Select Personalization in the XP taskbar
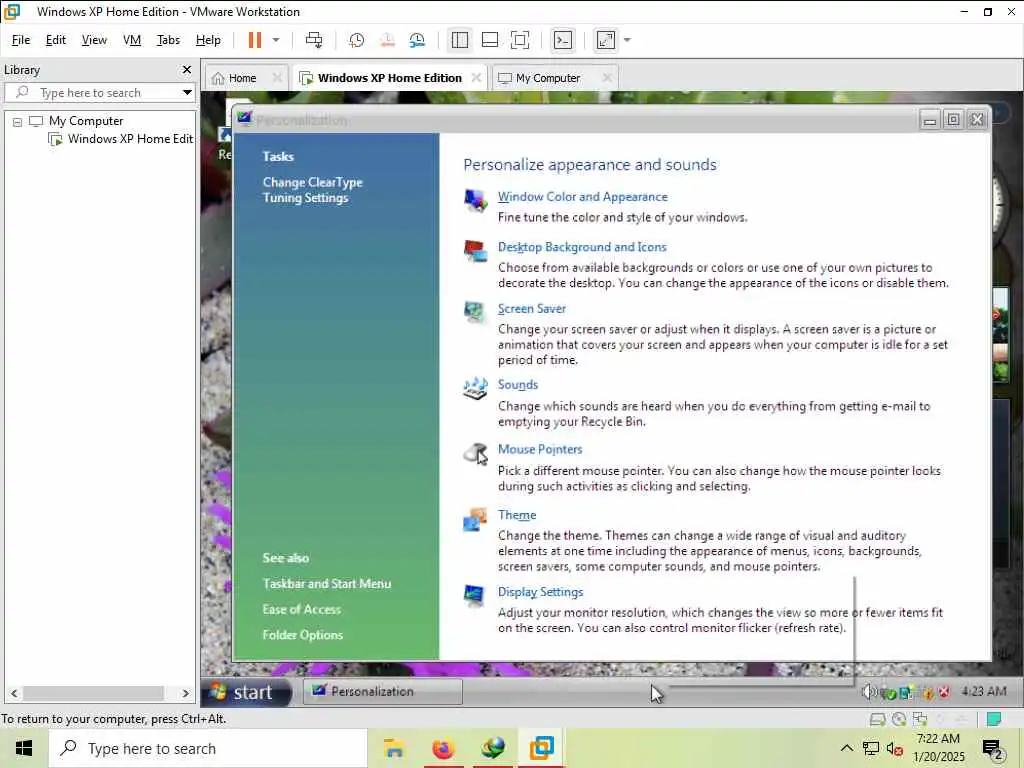 click(383, 692)
